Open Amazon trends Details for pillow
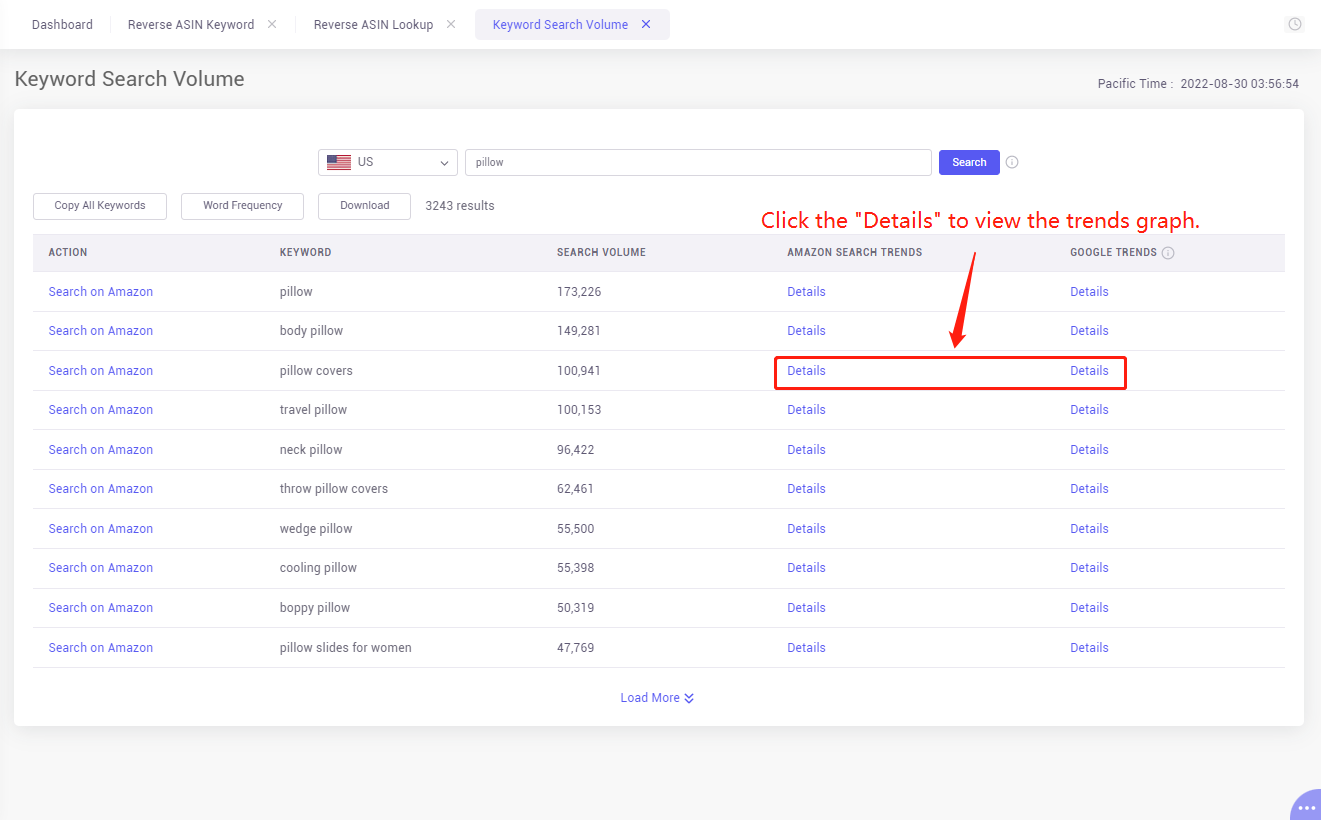This screenshot has width=1321, height=820. point(806,292)
